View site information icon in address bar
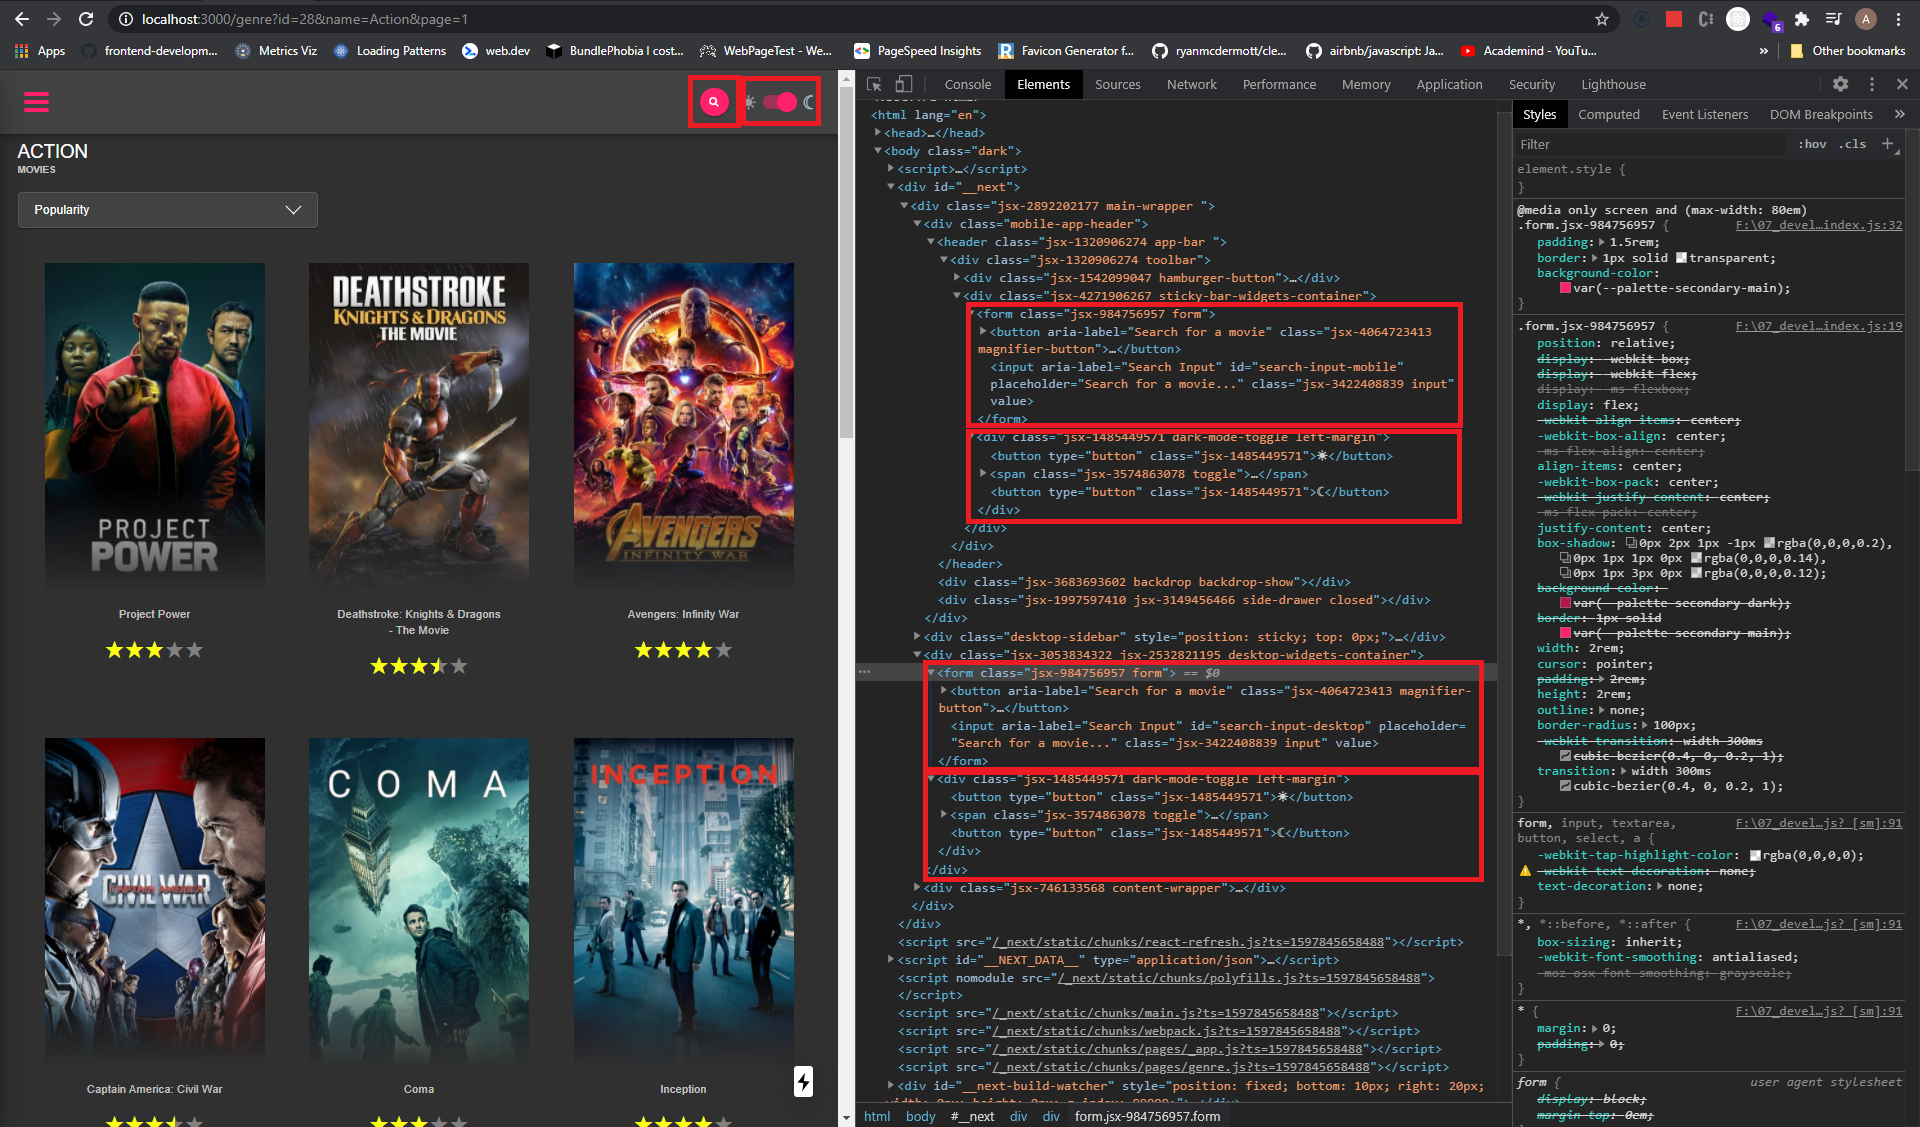 point(125,19)
